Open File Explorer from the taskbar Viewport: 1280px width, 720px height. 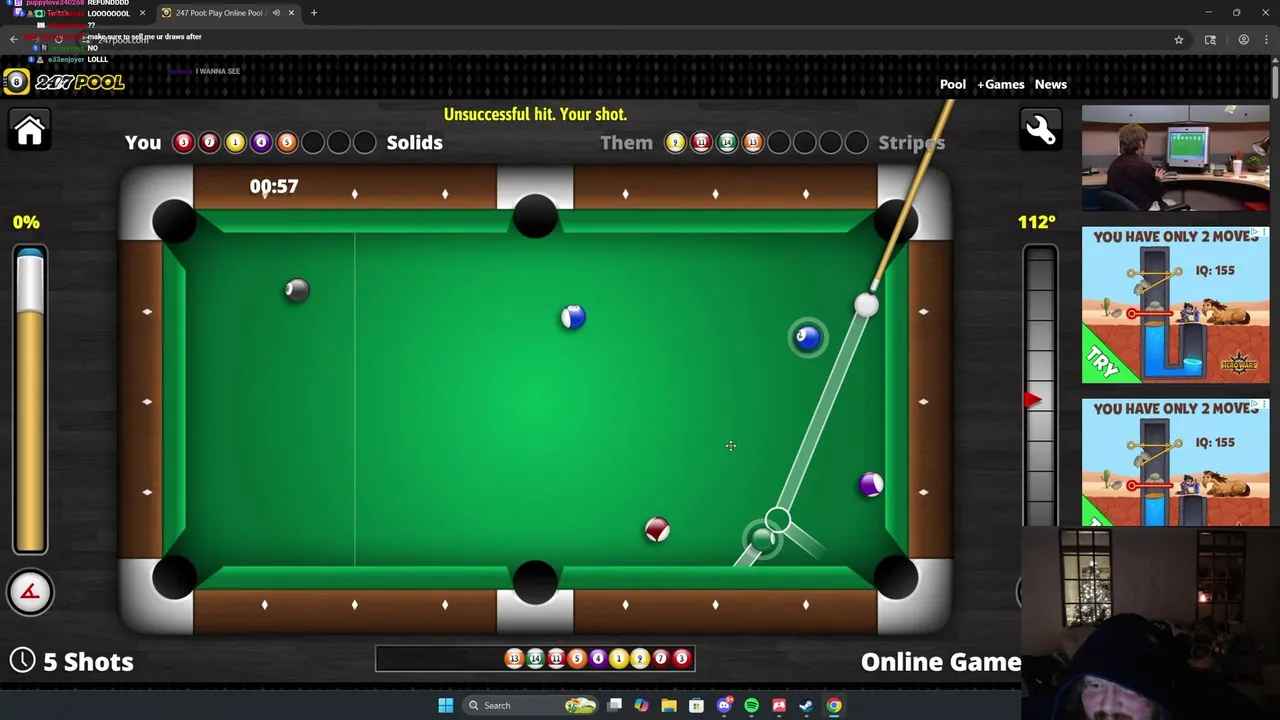pyautogui.click(x=669, y=705)
